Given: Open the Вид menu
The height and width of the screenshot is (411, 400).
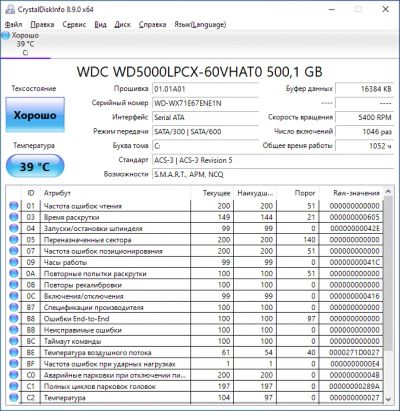Looking at the screenshot, I should (x=100, y=24).
